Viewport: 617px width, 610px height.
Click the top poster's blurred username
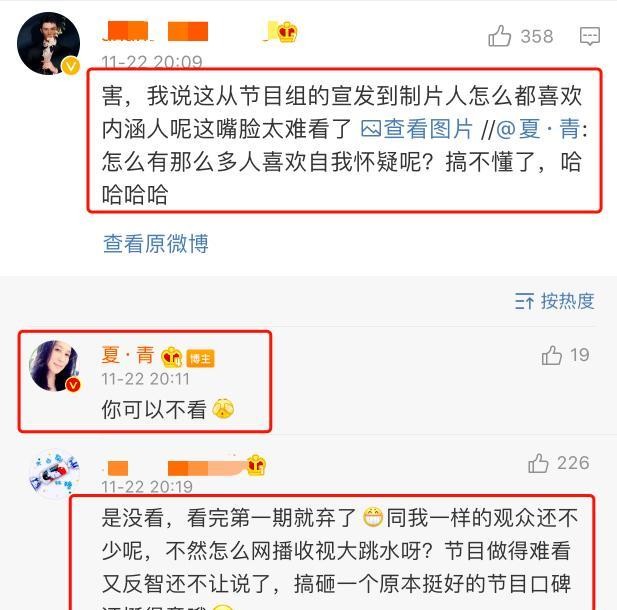157,31
